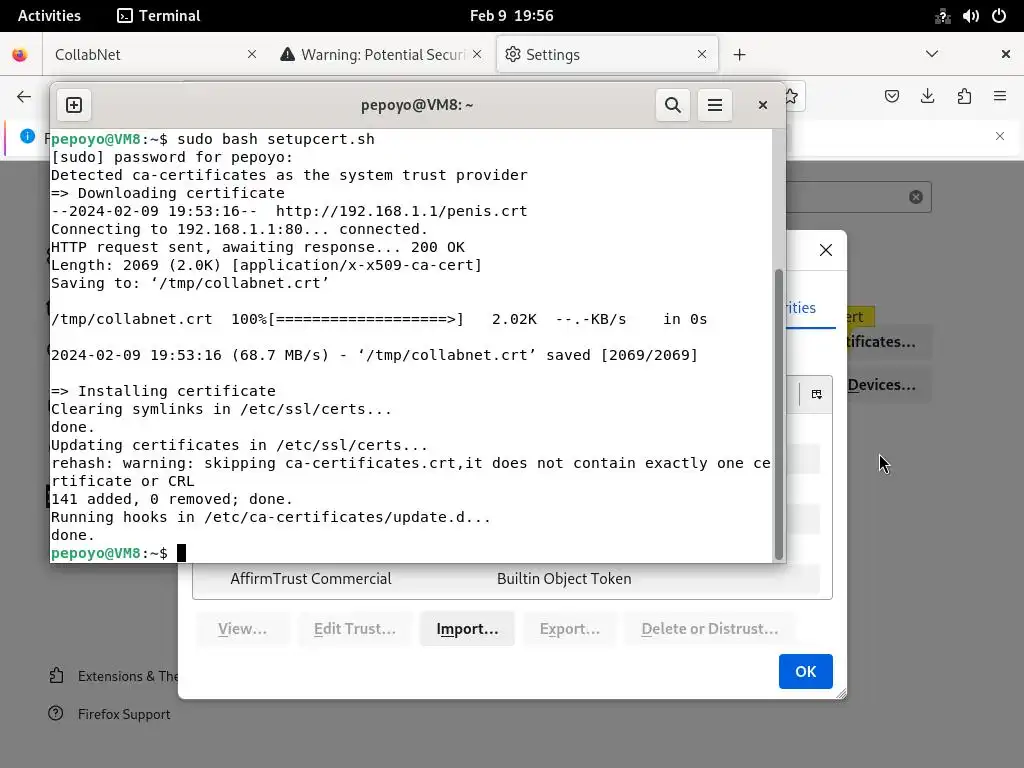This screenshot has width=1024, height=768.
Task: Open a new terminal tab
Action: click(x=74, y=105)
